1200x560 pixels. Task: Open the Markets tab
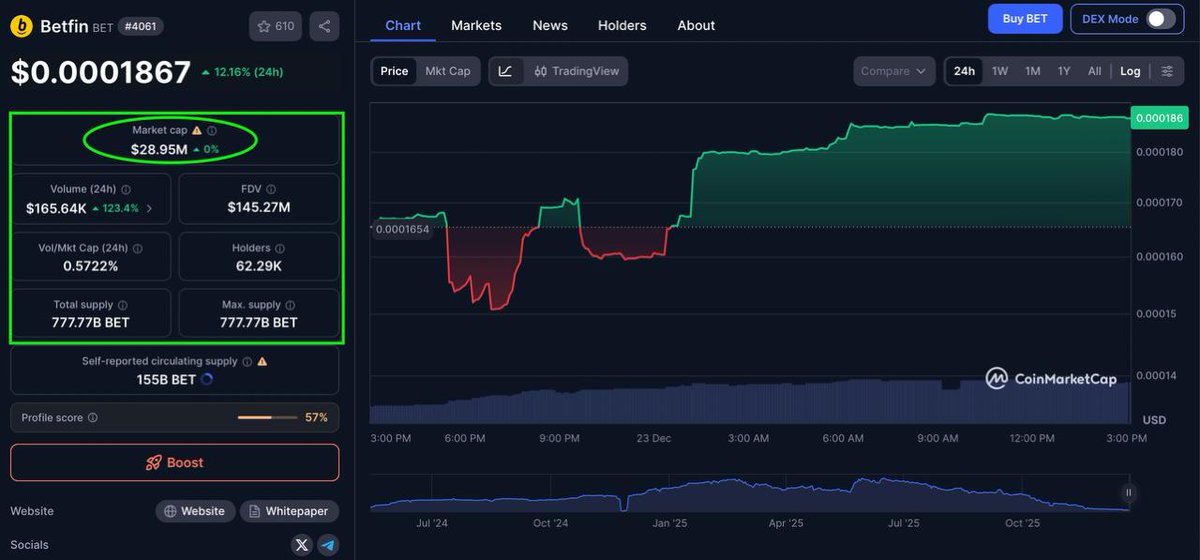[476, 25]
